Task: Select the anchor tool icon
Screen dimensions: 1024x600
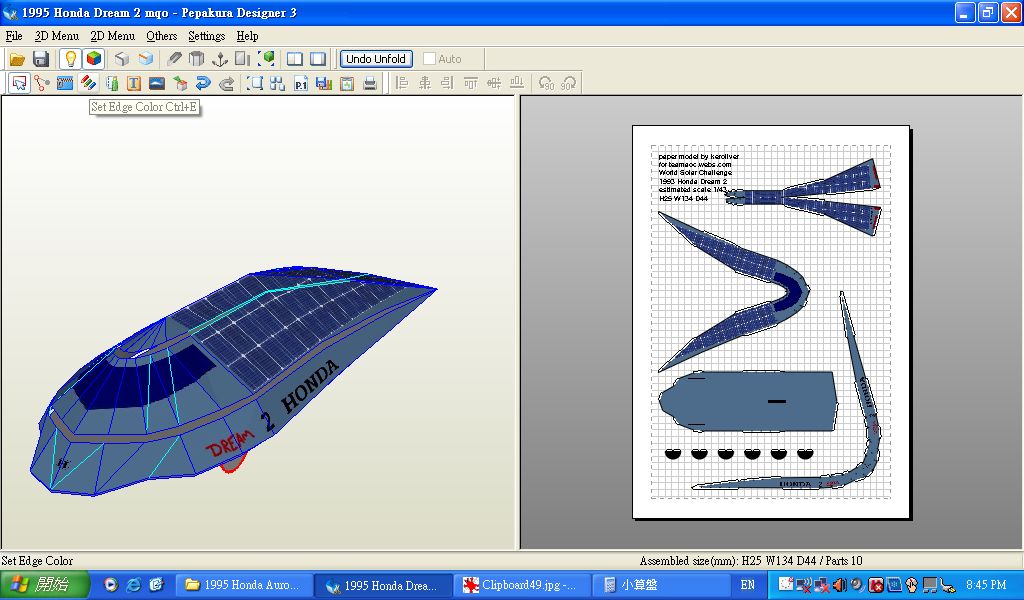Action: 220,59
